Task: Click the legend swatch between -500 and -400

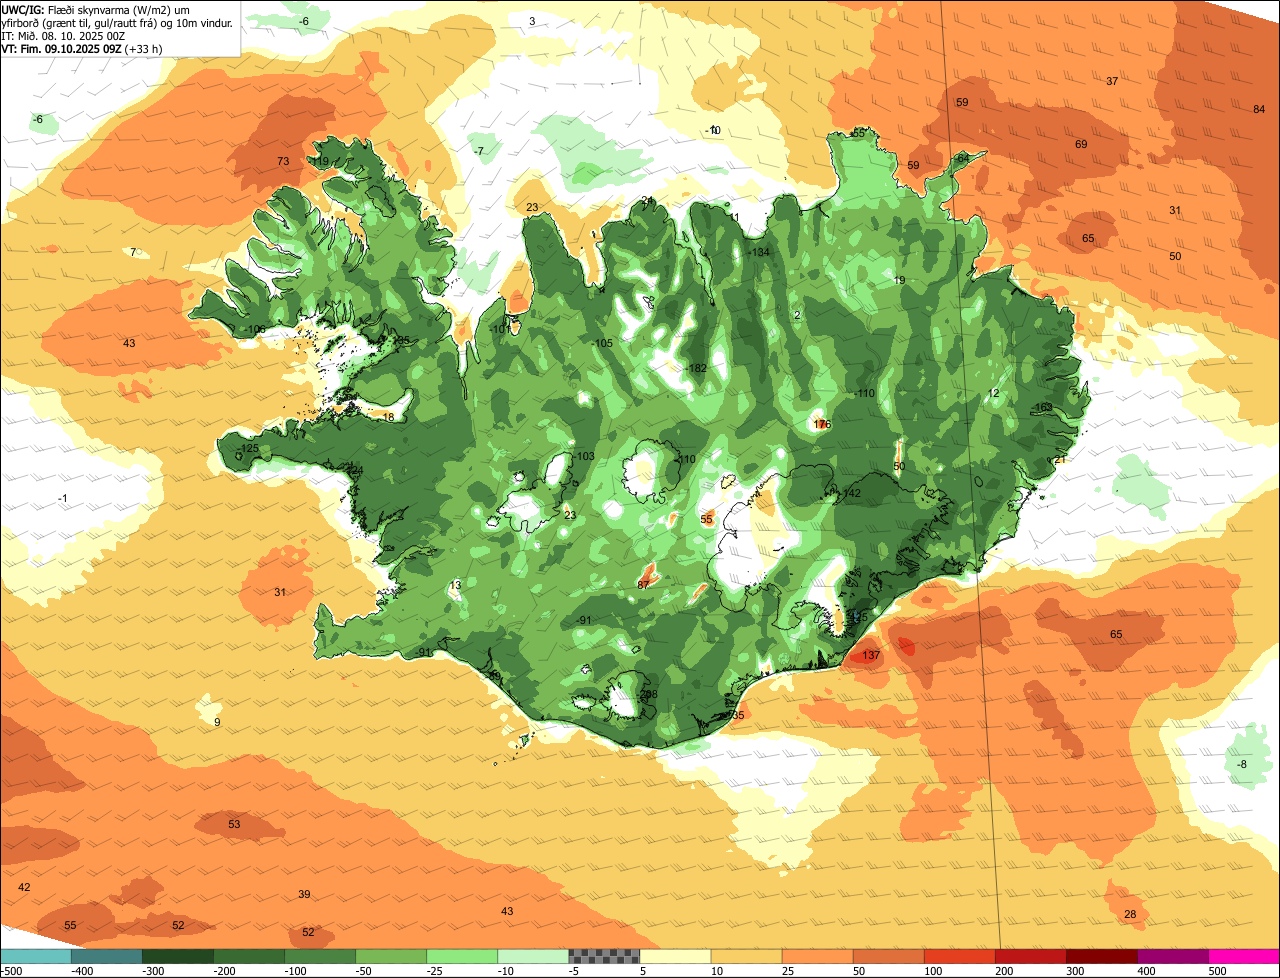Action: [x=36, y=956]
